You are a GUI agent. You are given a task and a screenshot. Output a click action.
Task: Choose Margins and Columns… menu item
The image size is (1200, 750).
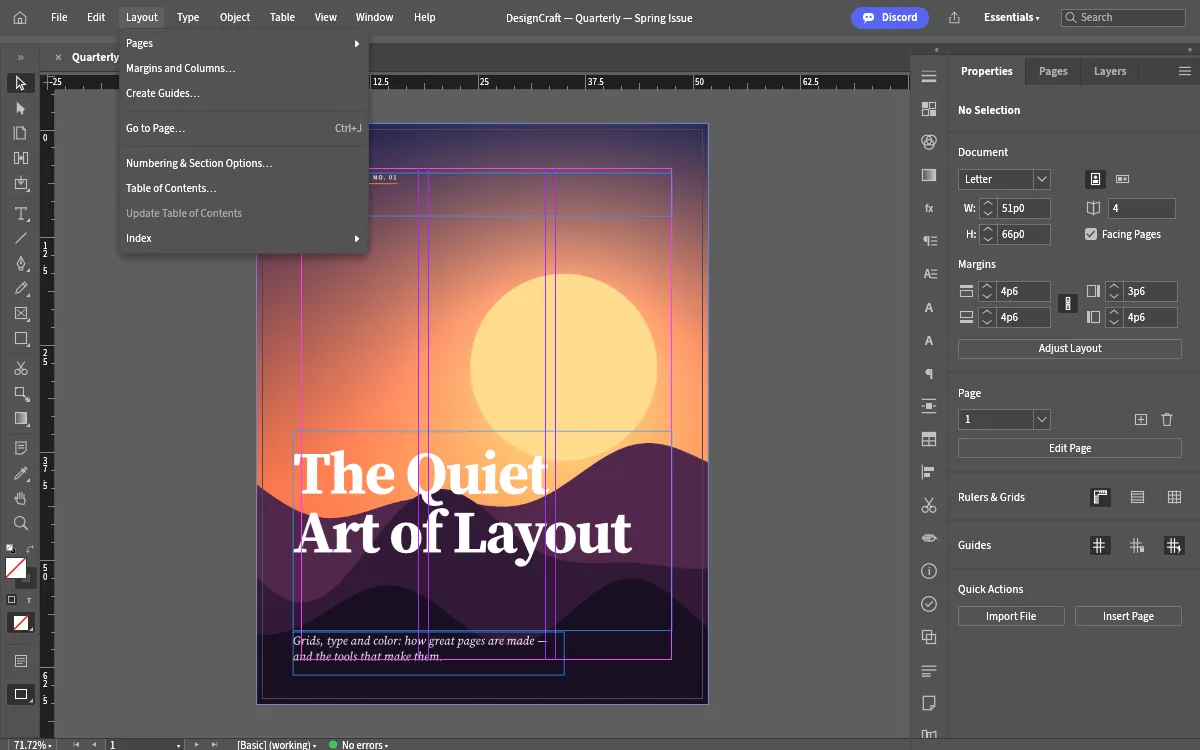click(243, 68)
